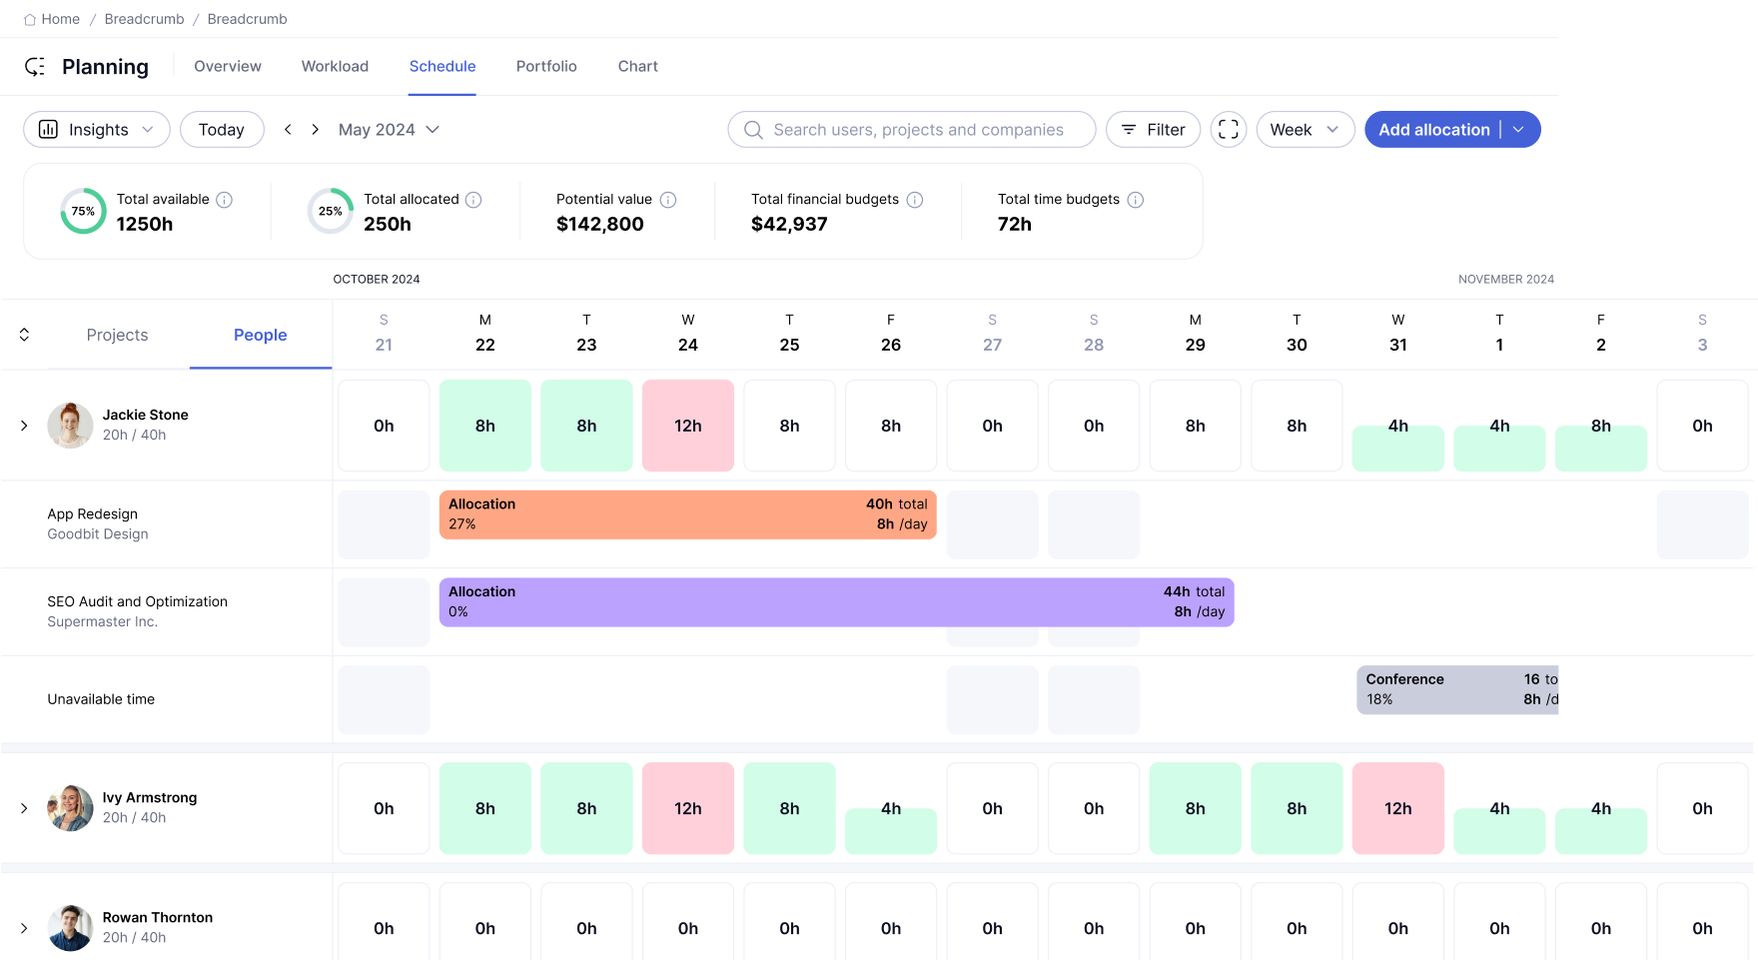The height and width of the screenshot is (960, 1758).
Task: Click info icon beside Potential value
Action: [668, 200]
